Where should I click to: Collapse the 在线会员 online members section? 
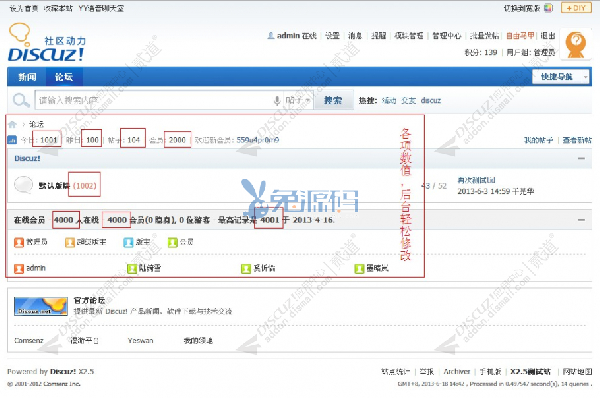coord(581,220)
